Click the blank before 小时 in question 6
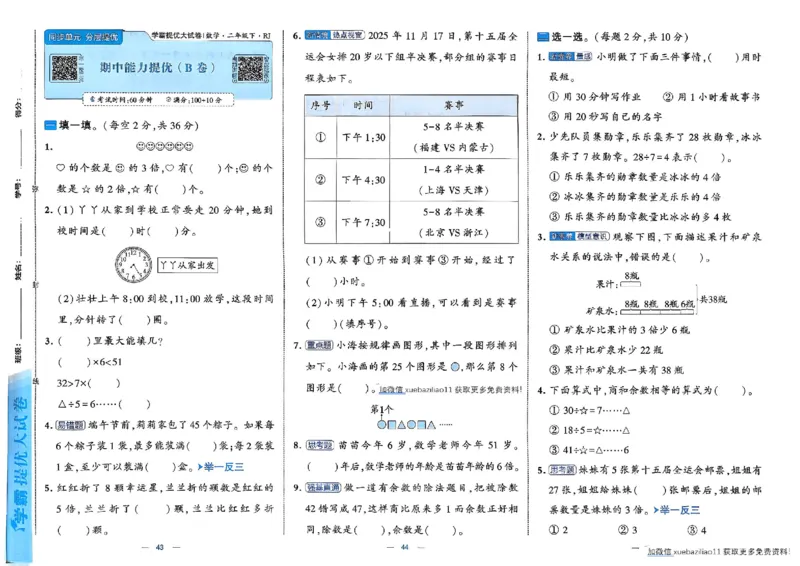Image resolution: width=800 pixels, height=566 pixels. (x=321, y=281)
